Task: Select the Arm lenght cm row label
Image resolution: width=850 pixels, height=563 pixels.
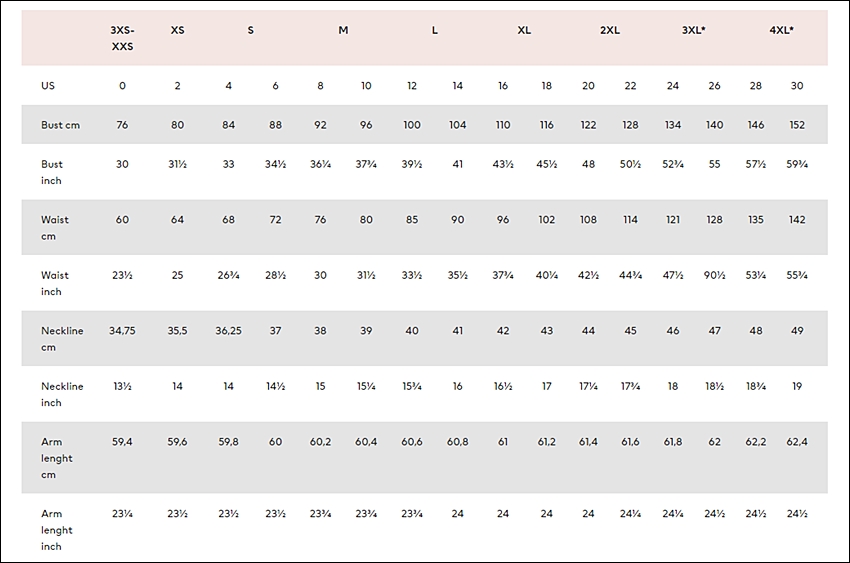Action: pyautogui.click(x=56, y=458)
